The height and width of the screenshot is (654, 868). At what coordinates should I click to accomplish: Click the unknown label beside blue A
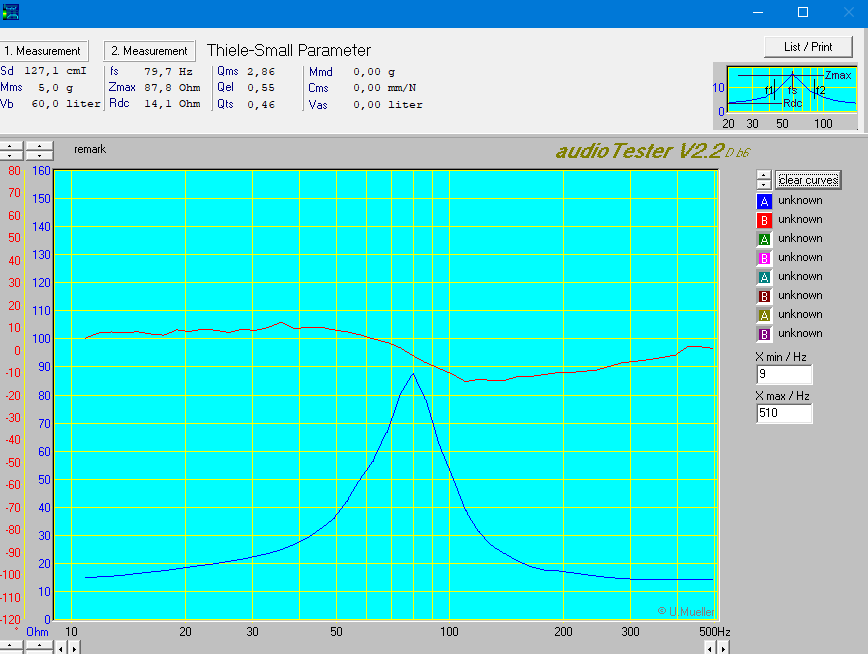[x=800, y=200]
